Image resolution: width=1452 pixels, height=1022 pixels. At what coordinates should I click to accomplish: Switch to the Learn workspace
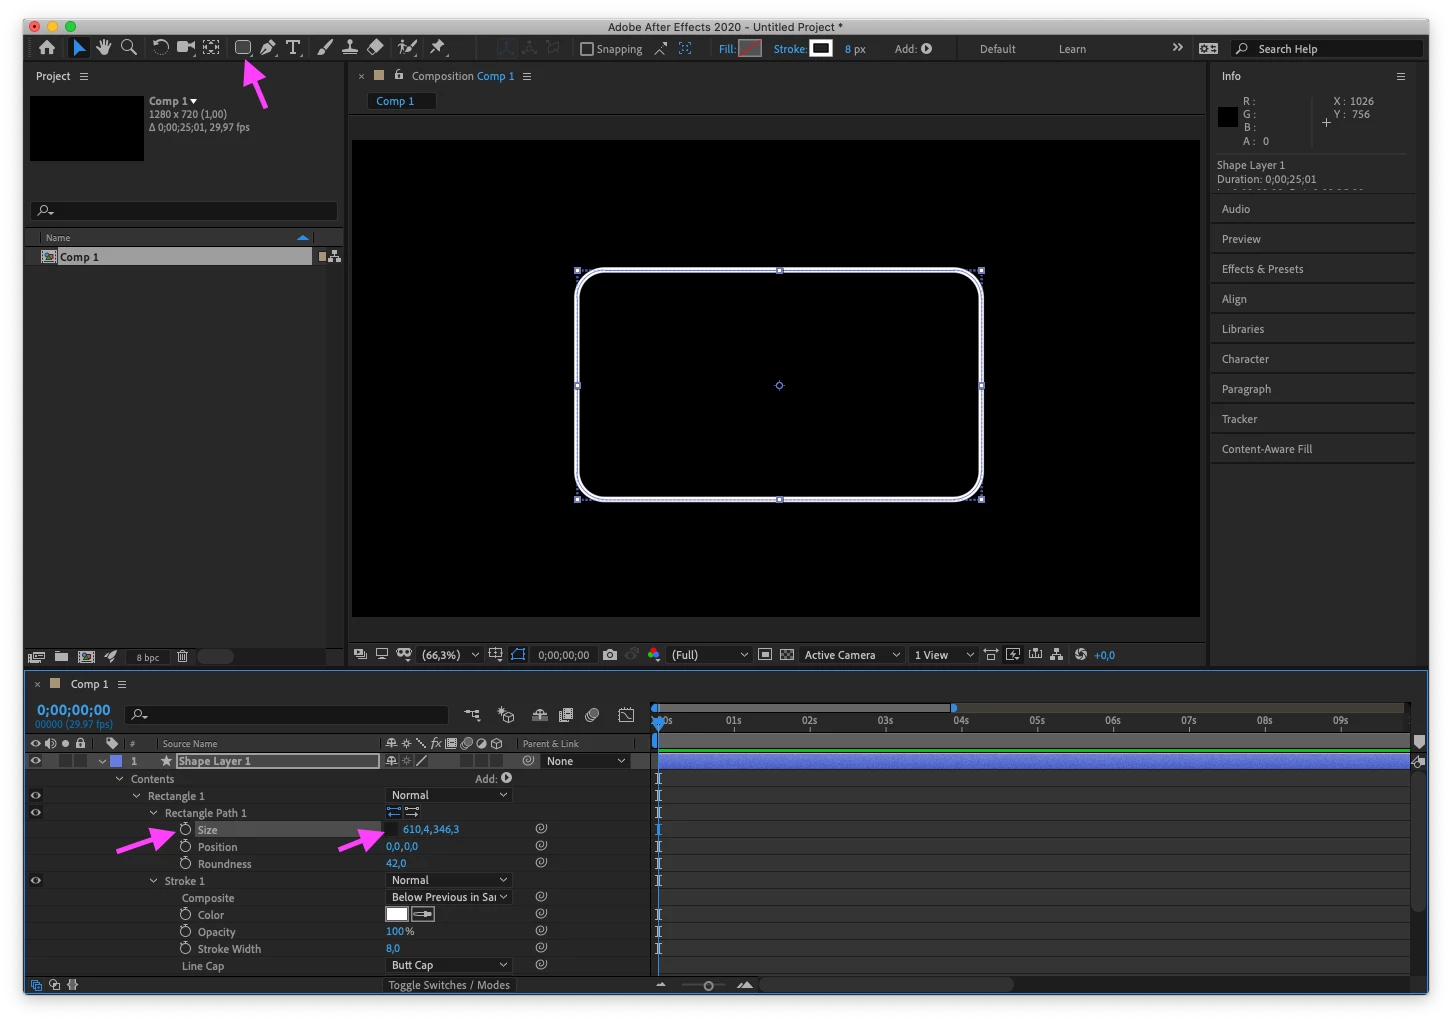[x=1072, y=49]
